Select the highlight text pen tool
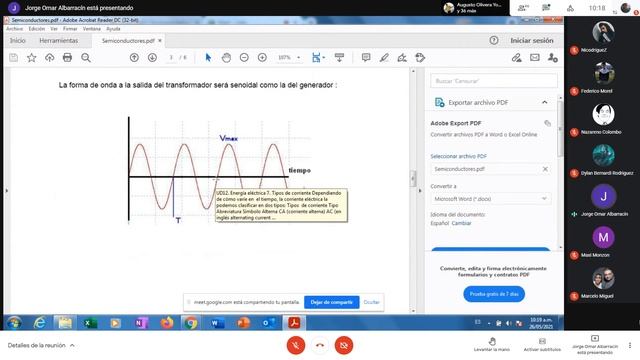This screenshot has height=360, width=640. click(384, 58)
